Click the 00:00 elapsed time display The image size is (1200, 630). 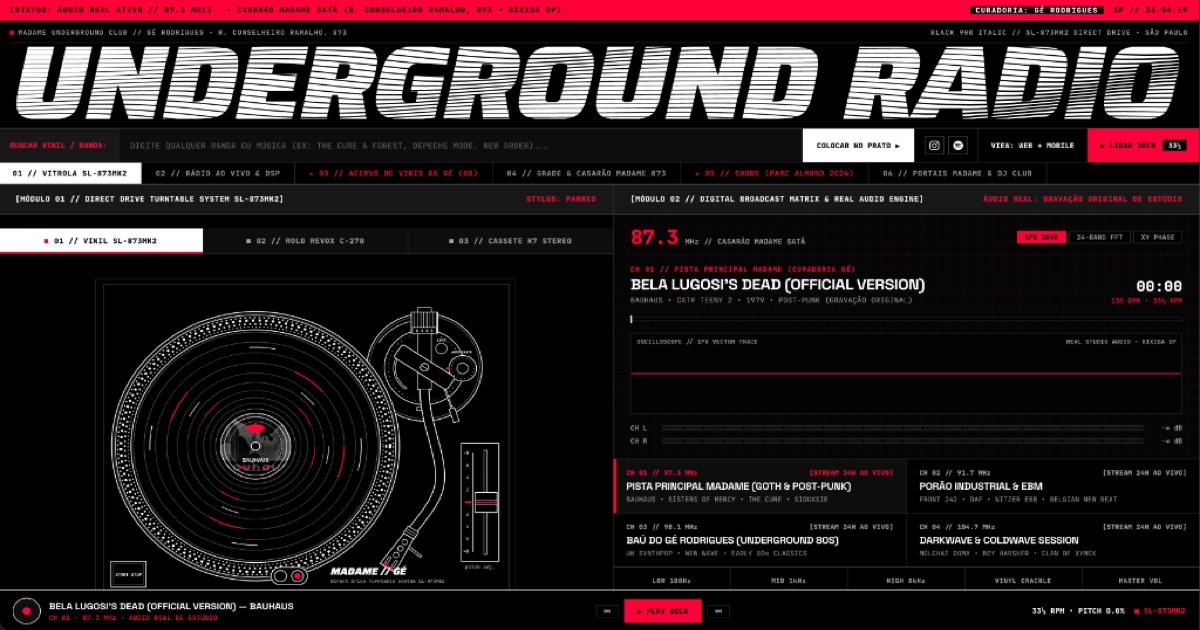pos(1159,286)
